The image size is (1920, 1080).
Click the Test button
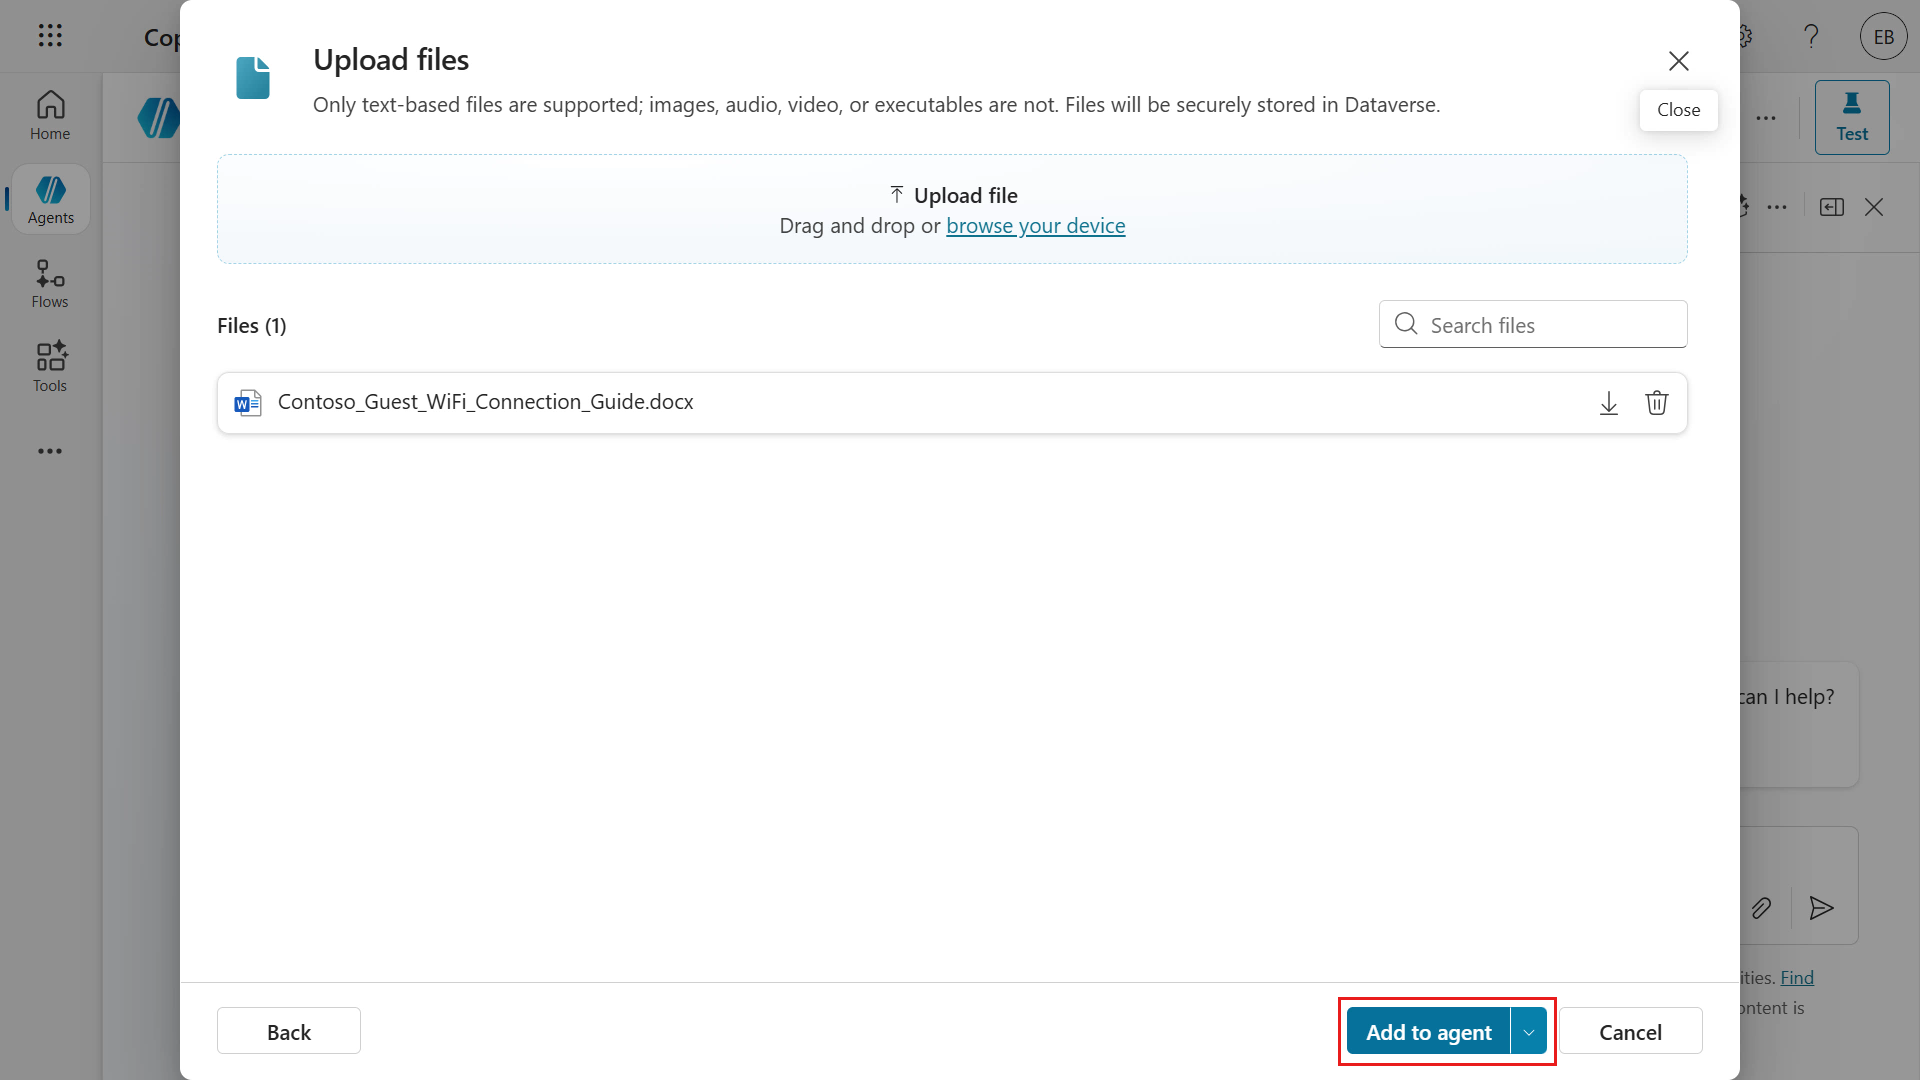[1851, 117]
